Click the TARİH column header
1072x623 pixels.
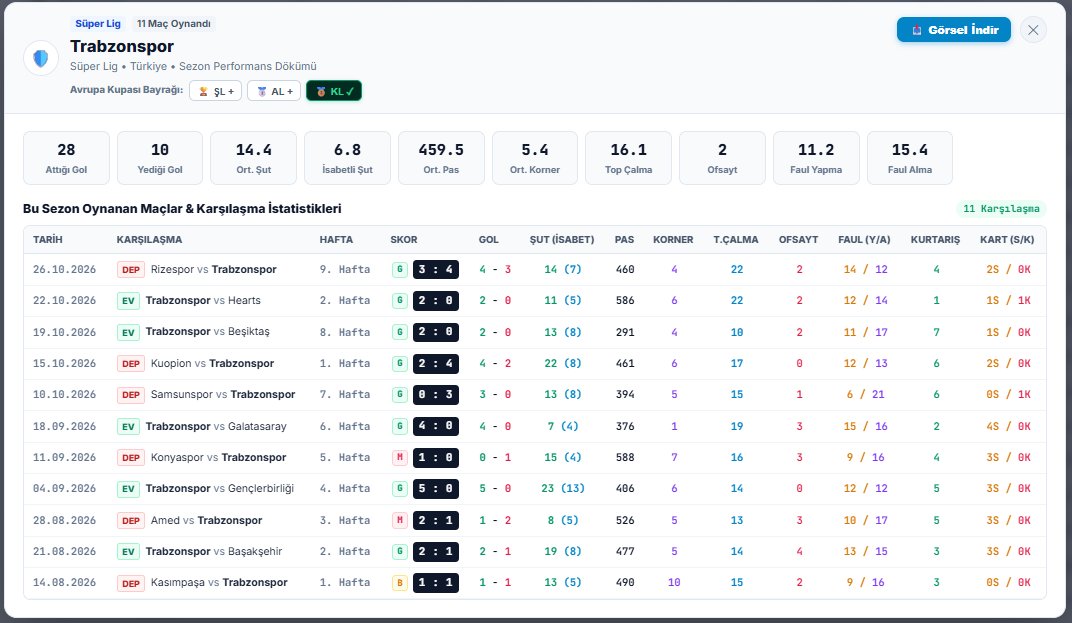click(x=48, y=240)
